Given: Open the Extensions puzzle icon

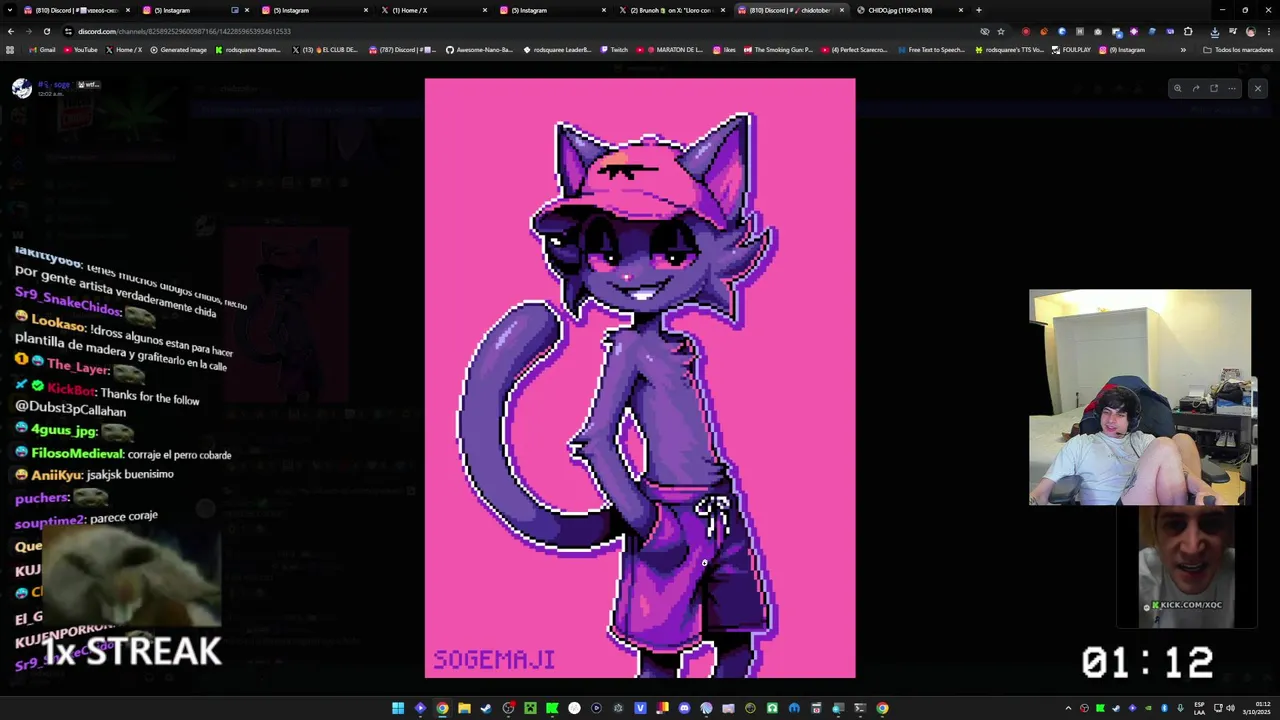Looking at the screenshot, I should [1188, 31].
